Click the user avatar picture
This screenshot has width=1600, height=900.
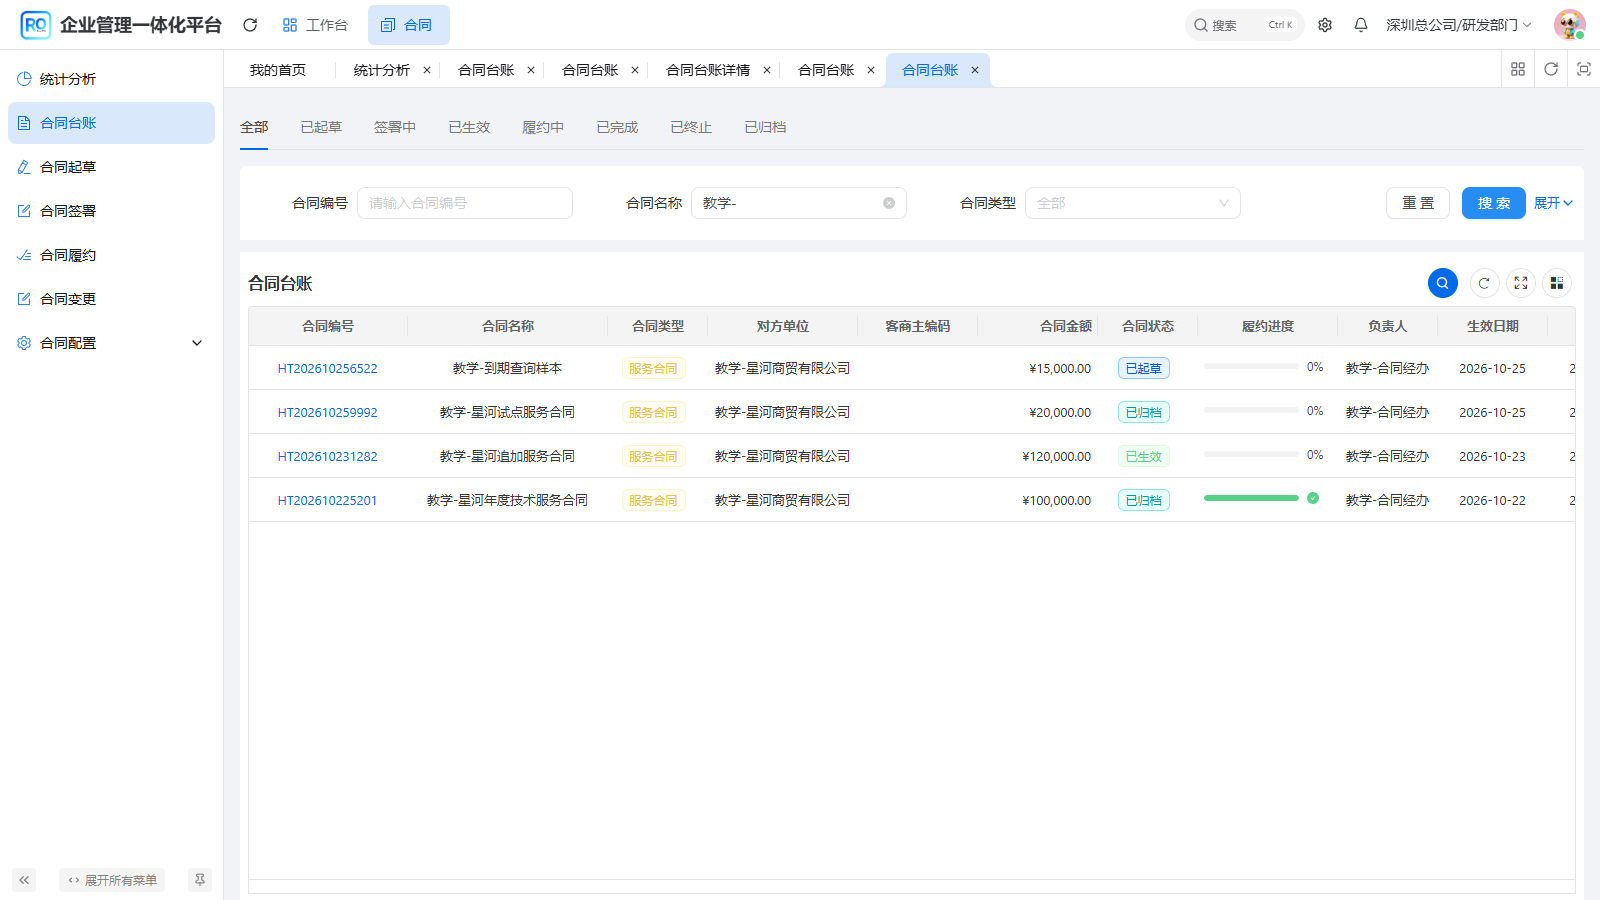click(x=1569, y=25)
